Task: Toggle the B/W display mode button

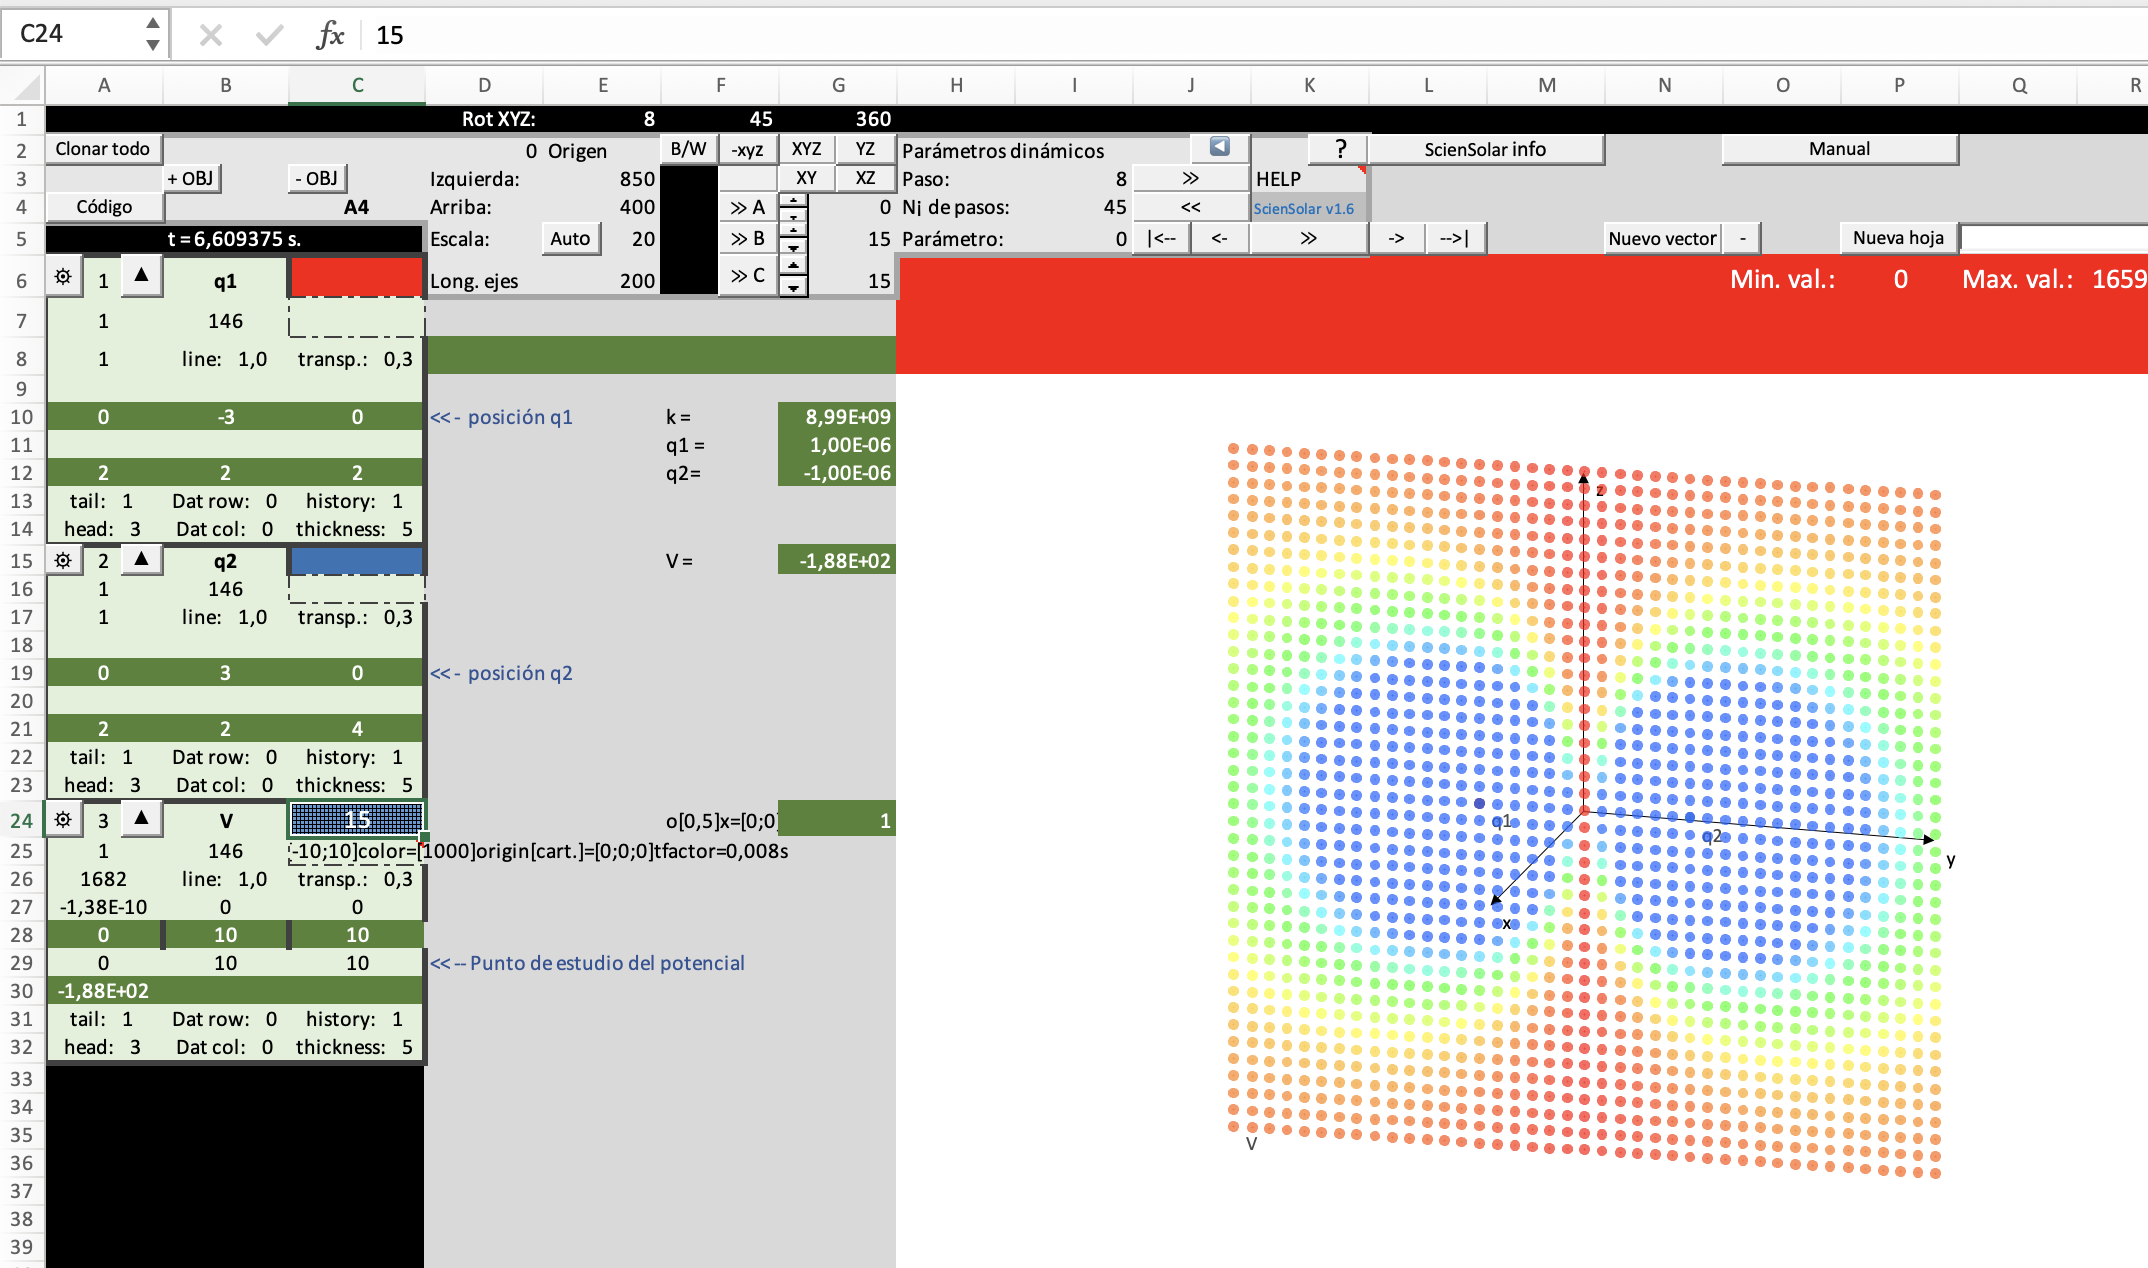Action: [x=688, y=149]
